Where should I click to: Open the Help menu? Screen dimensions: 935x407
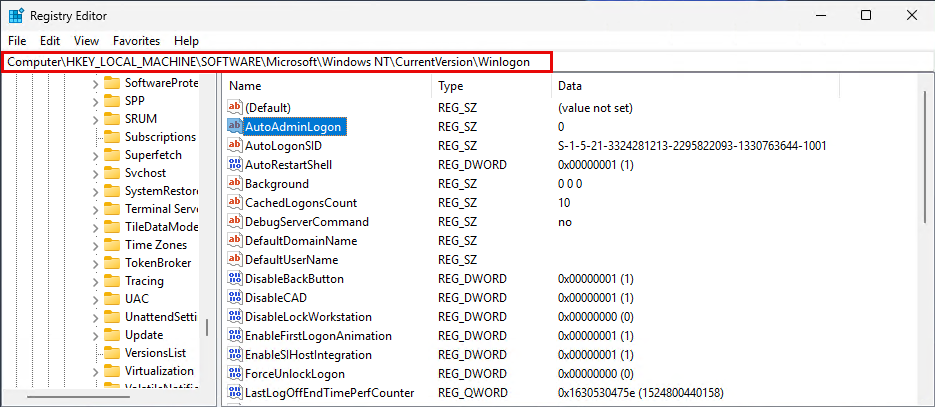[186, 41]
